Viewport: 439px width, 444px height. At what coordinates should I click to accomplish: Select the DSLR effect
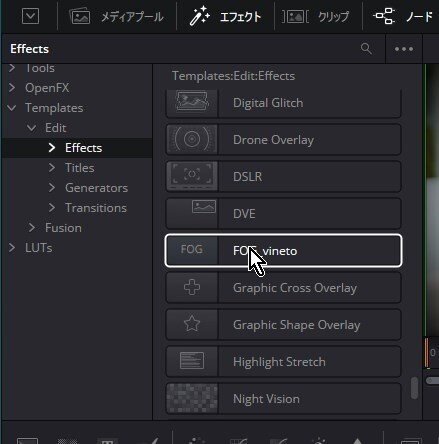(283, 177)
